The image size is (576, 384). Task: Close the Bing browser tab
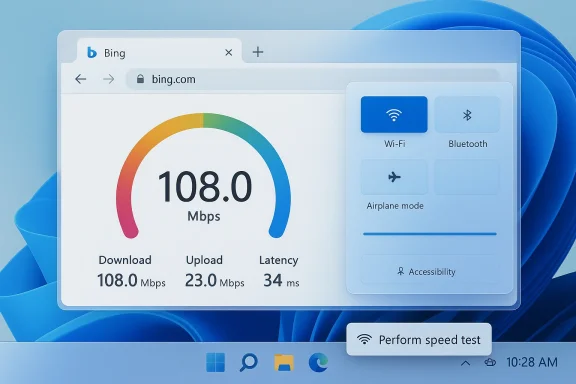228,53
